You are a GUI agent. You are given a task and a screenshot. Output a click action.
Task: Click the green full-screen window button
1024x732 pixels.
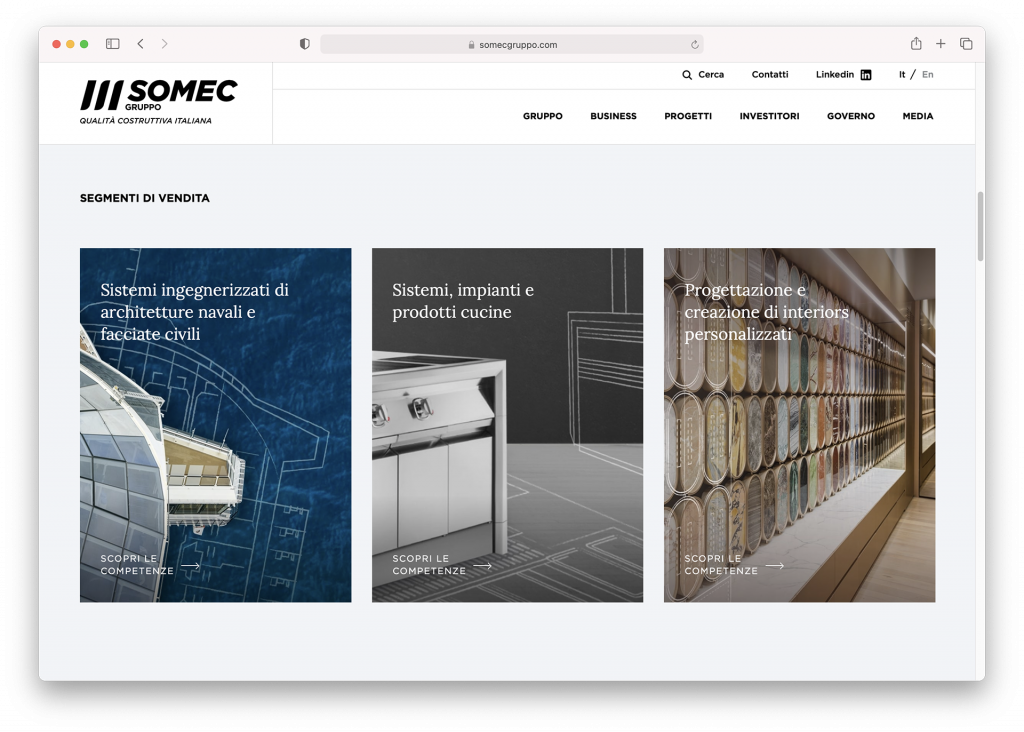[84, 44]
